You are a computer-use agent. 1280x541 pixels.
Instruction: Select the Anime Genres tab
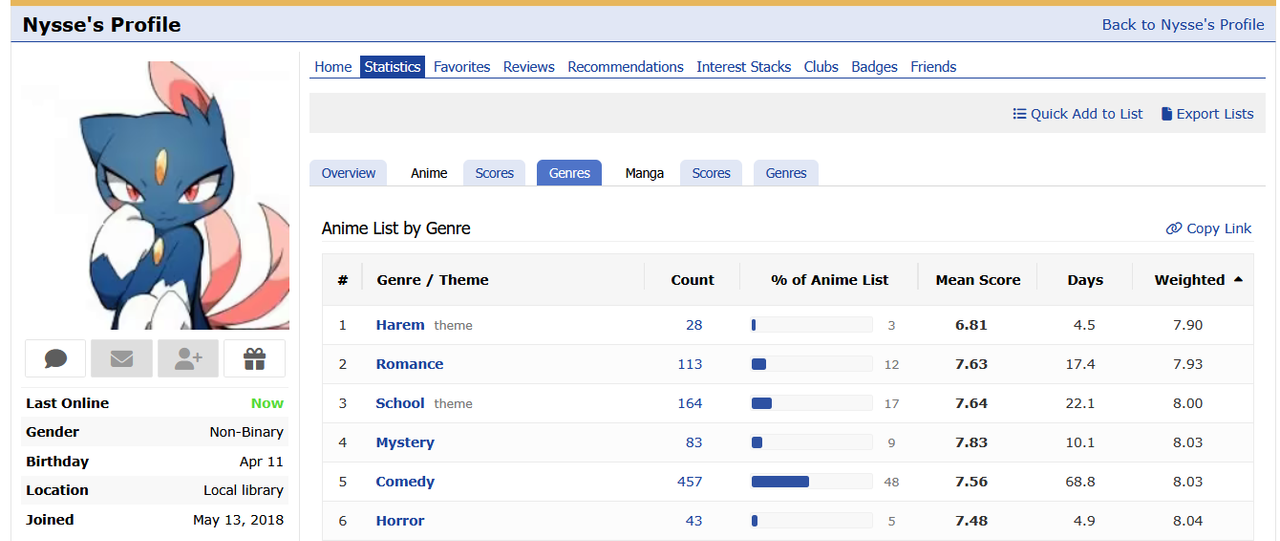click(x=569, y=173)
